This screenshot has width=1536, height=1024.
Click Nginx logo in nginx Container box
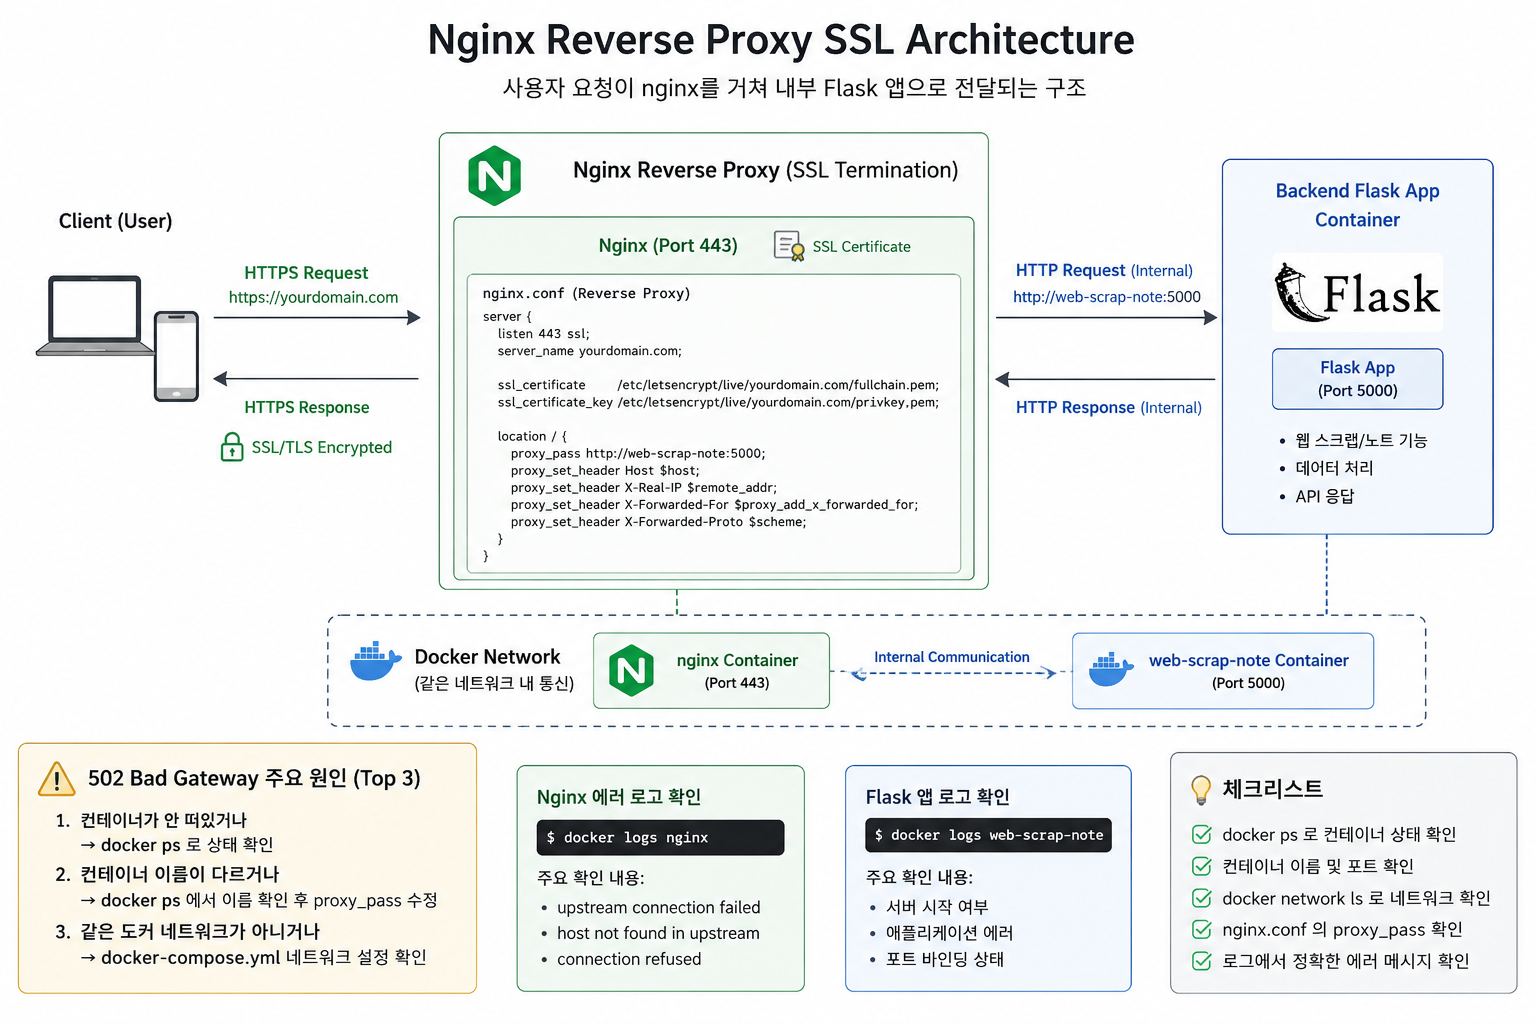coord(631,670)
